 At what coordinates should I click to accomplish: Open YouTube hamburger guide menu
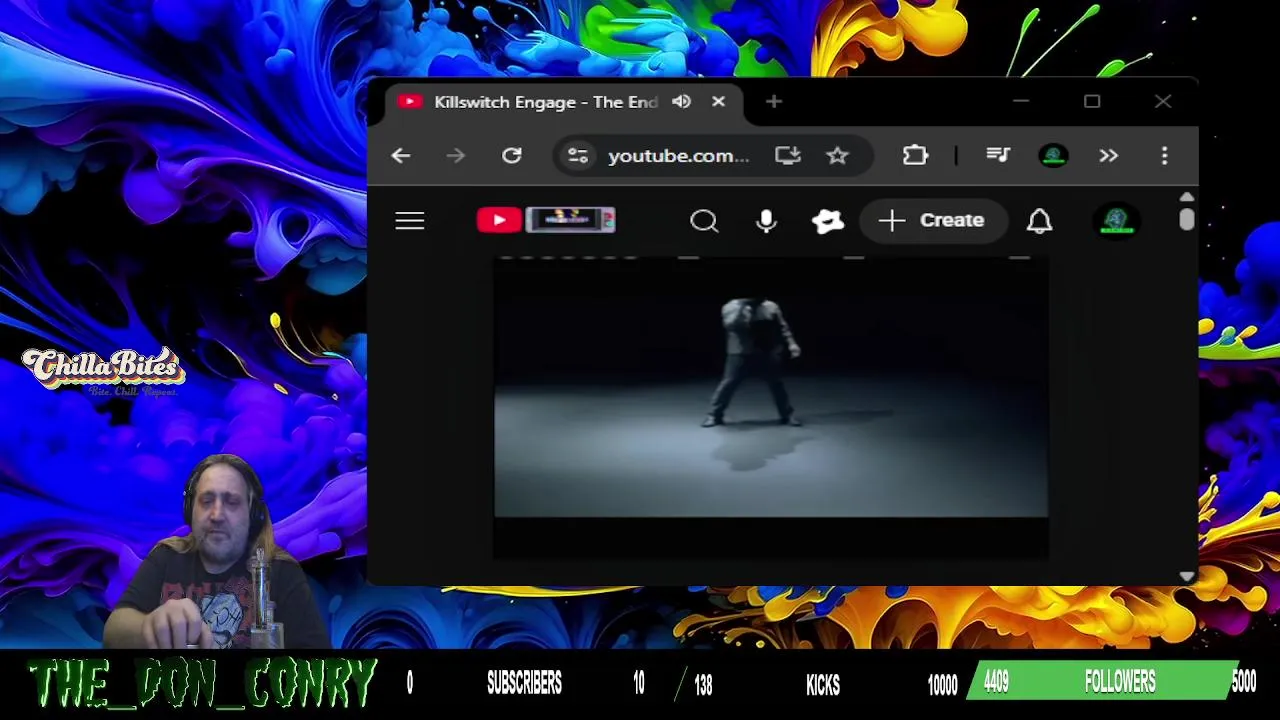pos(410,220)
